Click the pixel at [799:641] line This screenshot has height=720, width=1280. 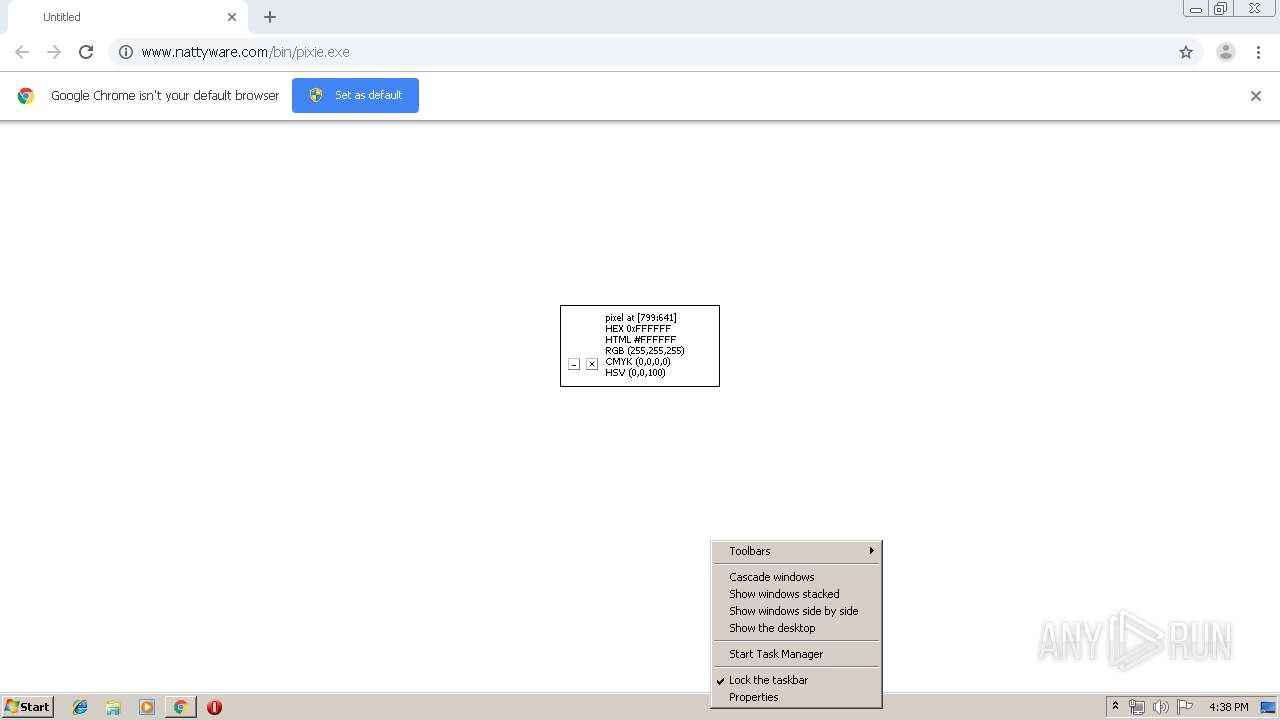(x=641, y=318)
